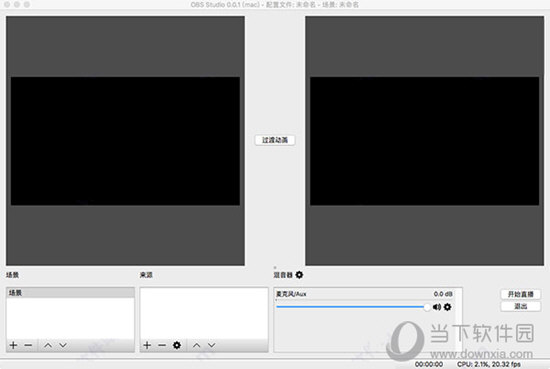Screen dimensions: 550x369
Task: Open mixer settings gear next to 混音器
Action: click(x=299, y=275)
